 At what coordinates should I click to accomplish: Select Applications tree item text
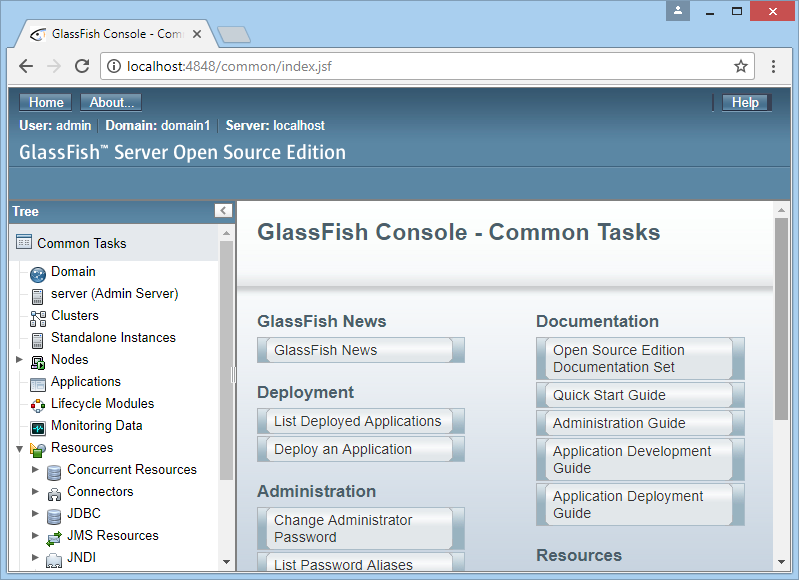[86, 381]
